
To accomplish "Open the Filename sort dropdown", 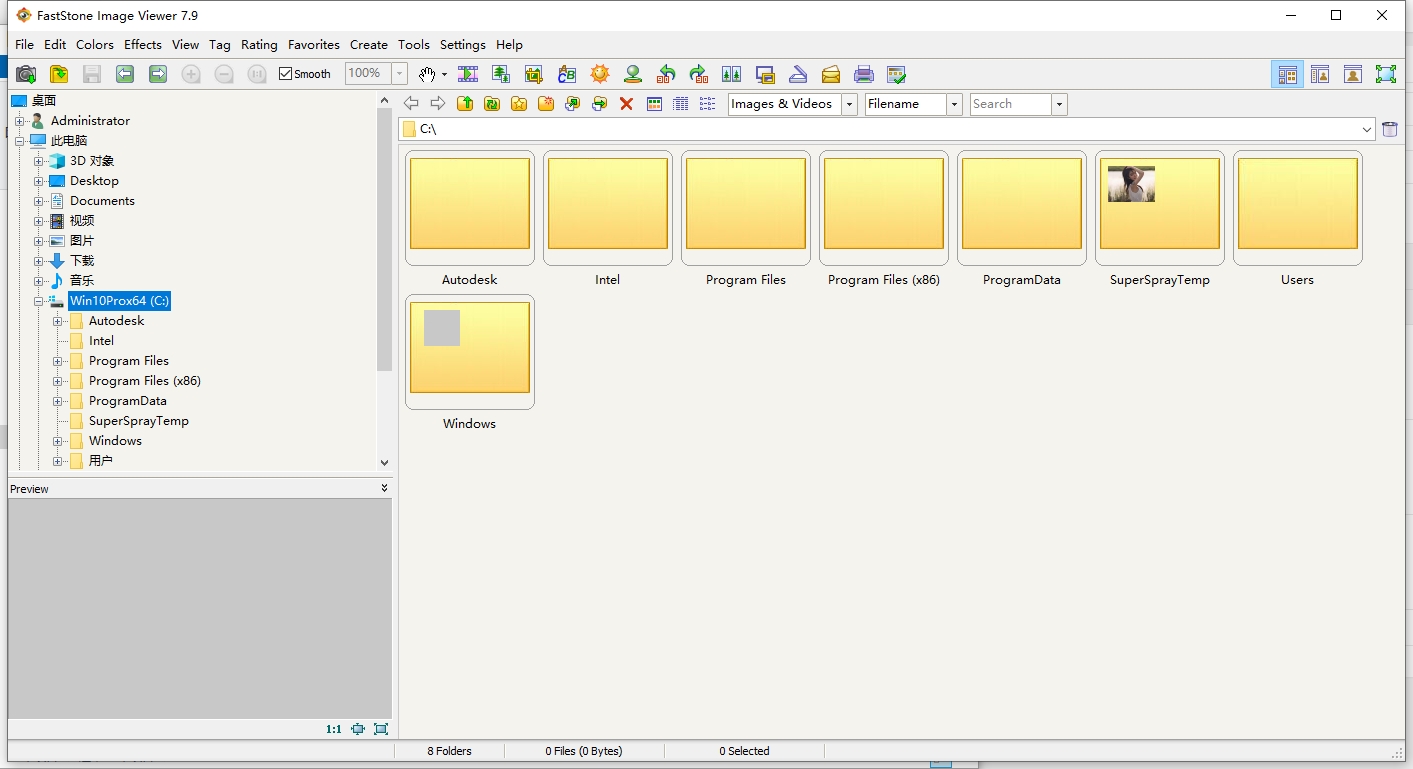I will click(x=953, y=103).
